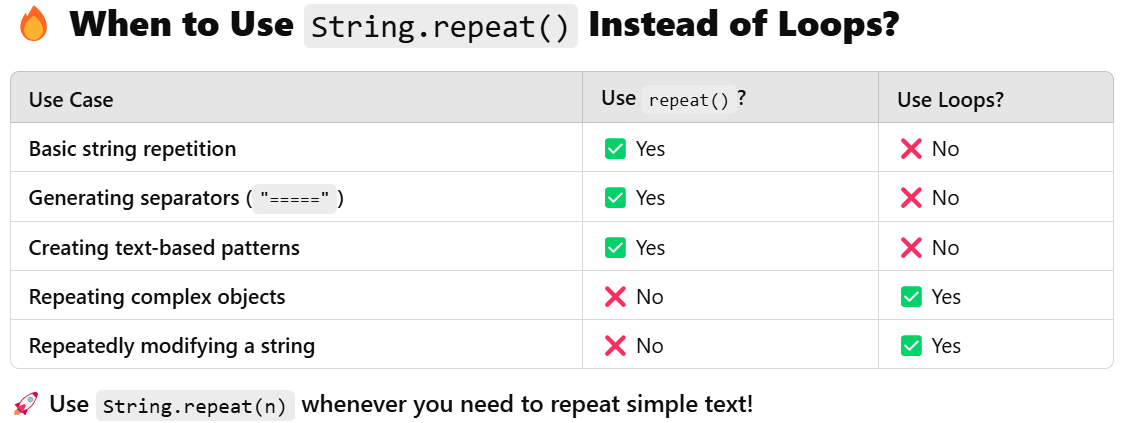Click Repeating complex objects cell text
Image resolution: width=1126 pixels, height=423 pixels.
(157, 297)
